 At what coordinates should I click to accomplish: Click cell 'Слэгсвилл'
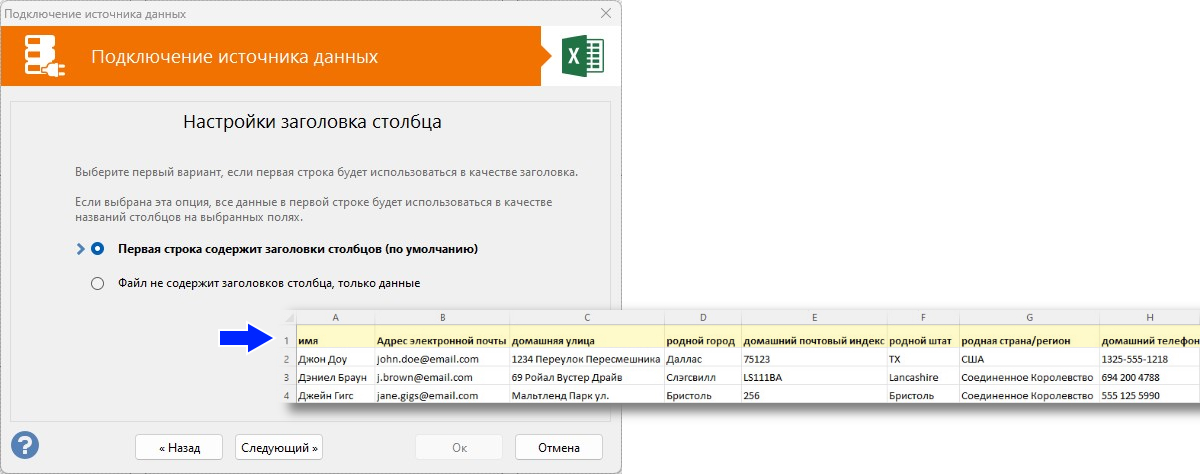[x=703, y=378]
